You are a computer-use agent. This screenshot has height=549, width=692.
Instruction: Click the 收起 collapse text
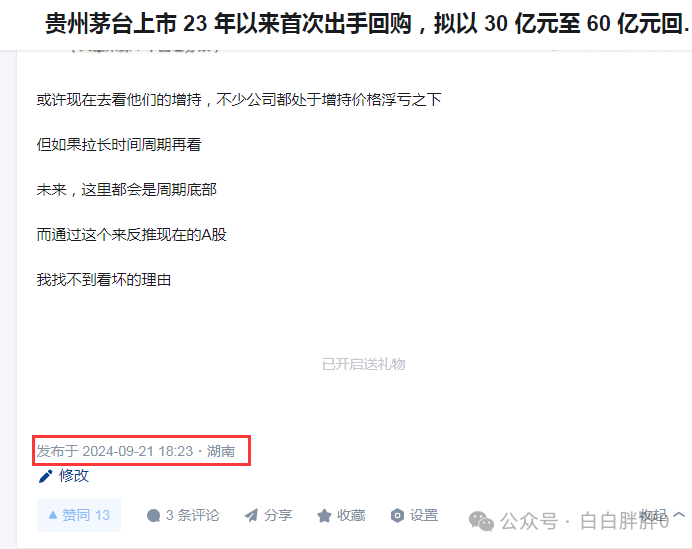point(653,515)
